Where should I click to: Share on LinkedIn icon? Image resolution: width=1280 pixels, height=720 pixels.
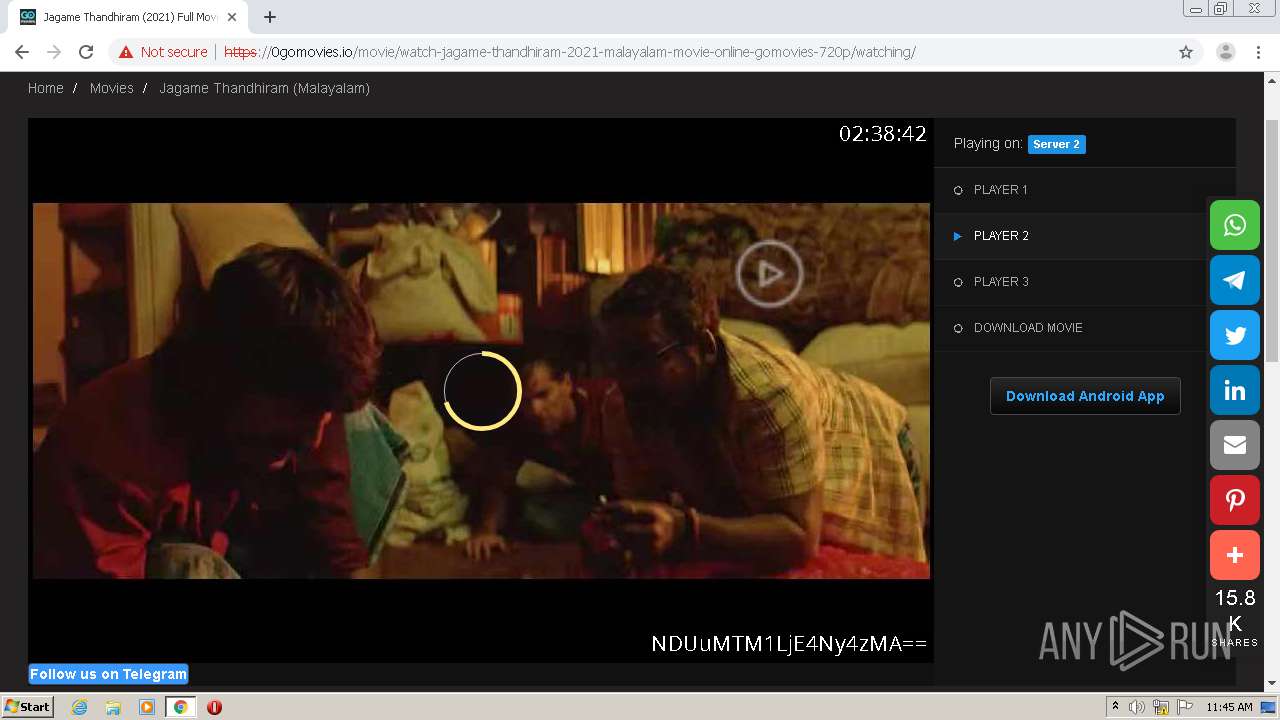point(1235,390)
